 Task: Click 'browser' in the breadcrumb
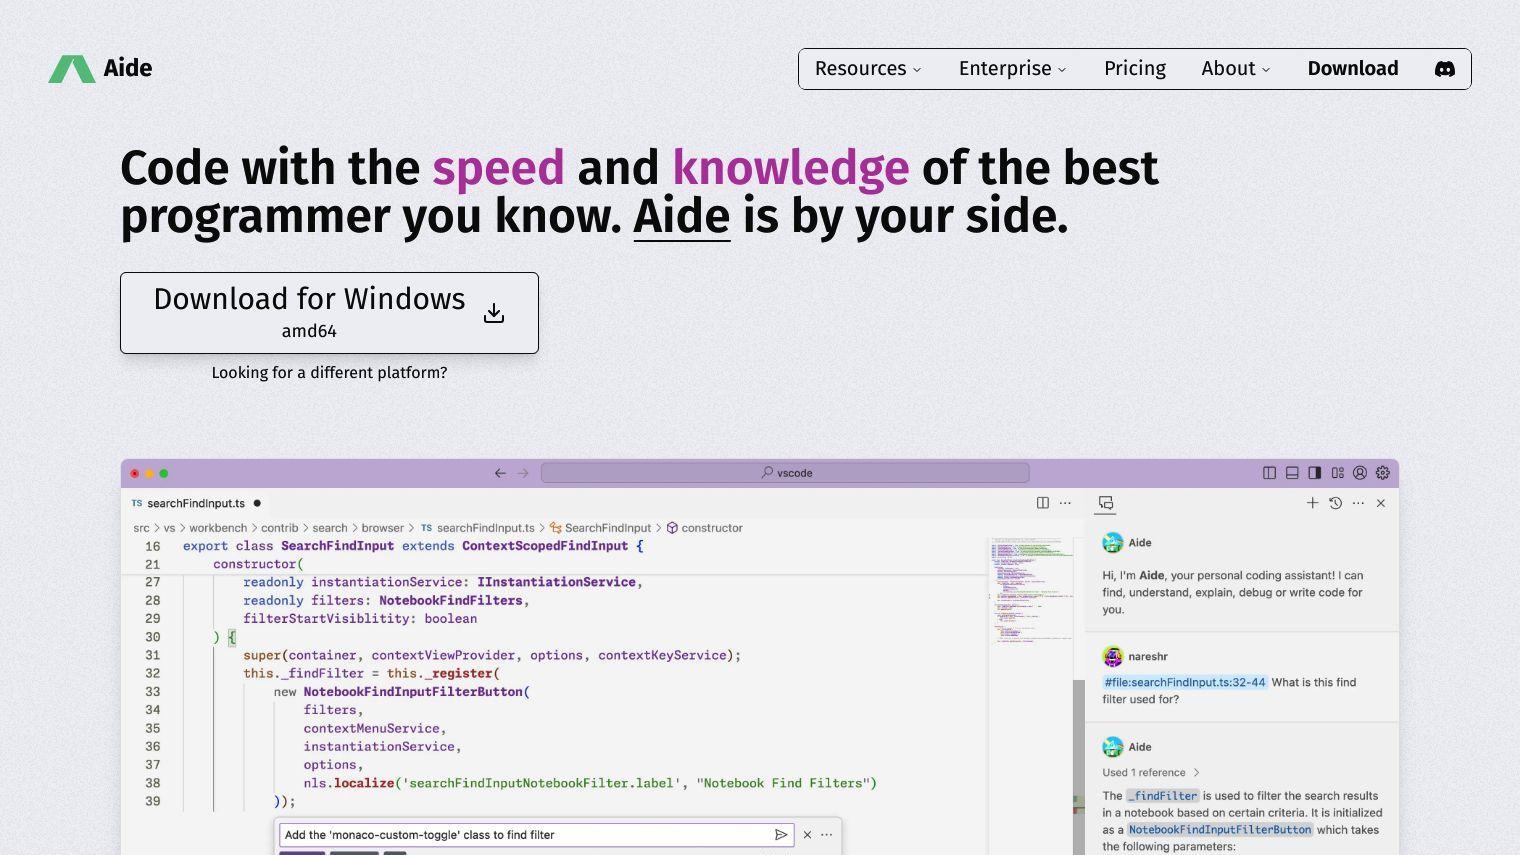click(x=383, y=528)
